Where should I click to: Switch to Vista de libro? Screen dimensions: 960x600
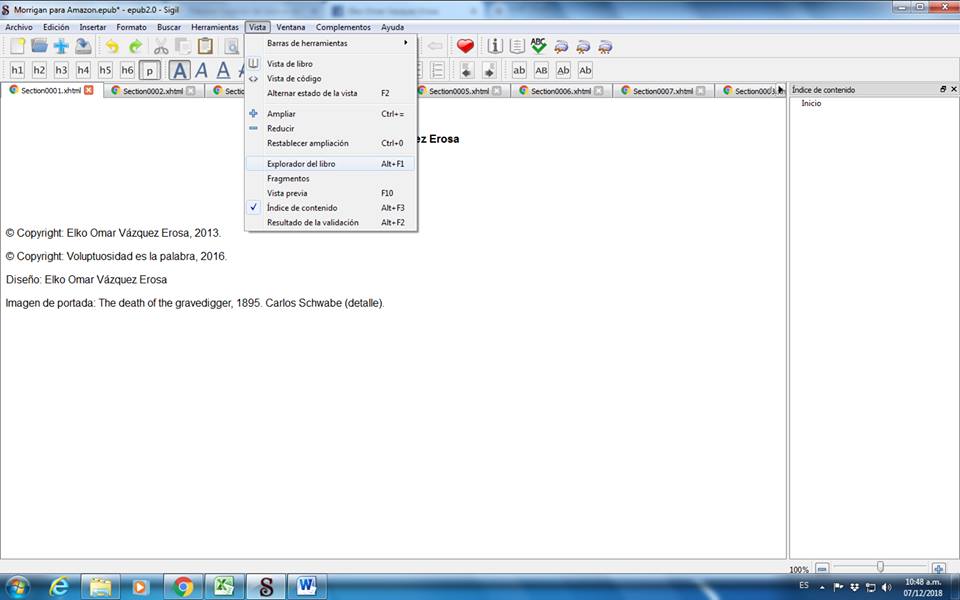click(289, 64)
